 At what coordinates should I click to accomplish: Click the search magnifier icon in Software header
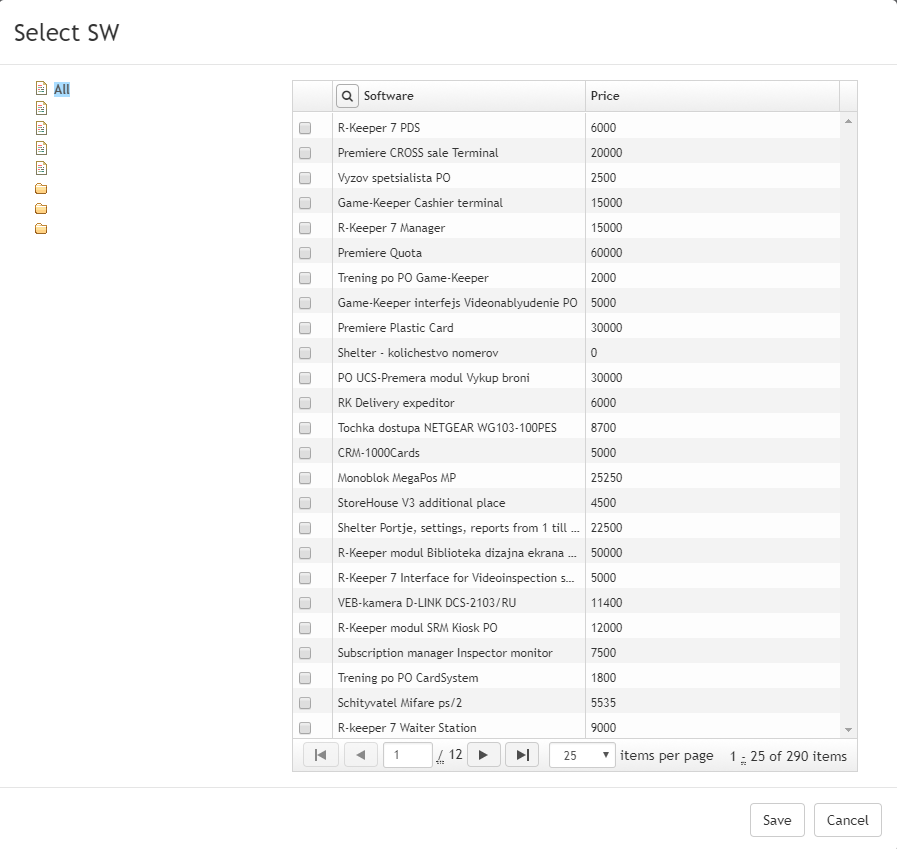pos(347,96)
